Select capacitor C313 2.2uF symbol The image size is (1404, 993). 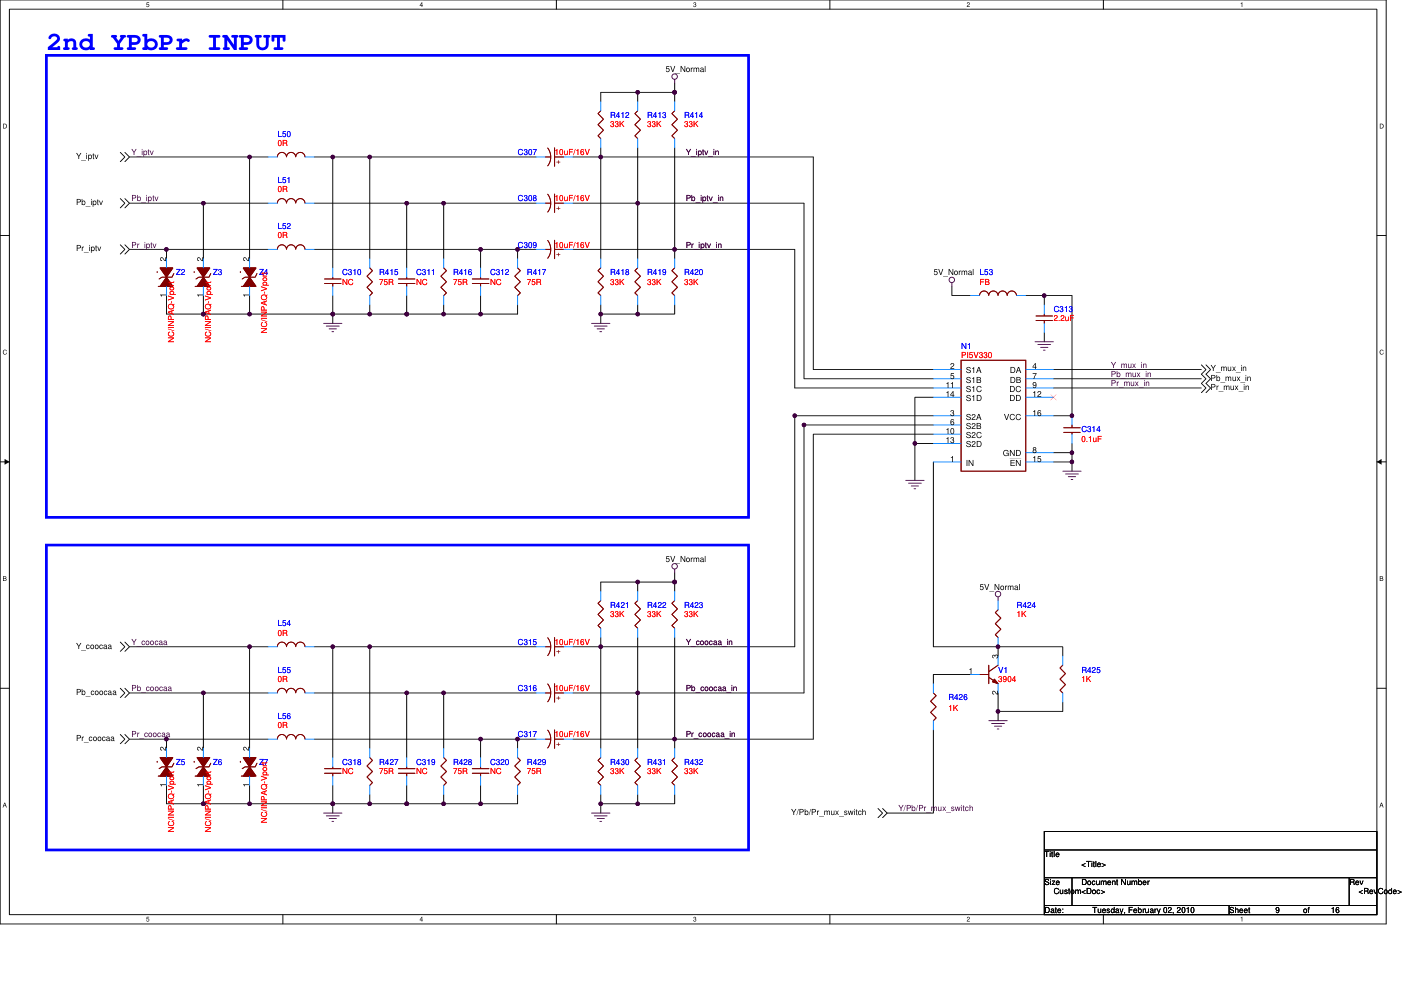pyautogui.click(x=1044, y=317)
